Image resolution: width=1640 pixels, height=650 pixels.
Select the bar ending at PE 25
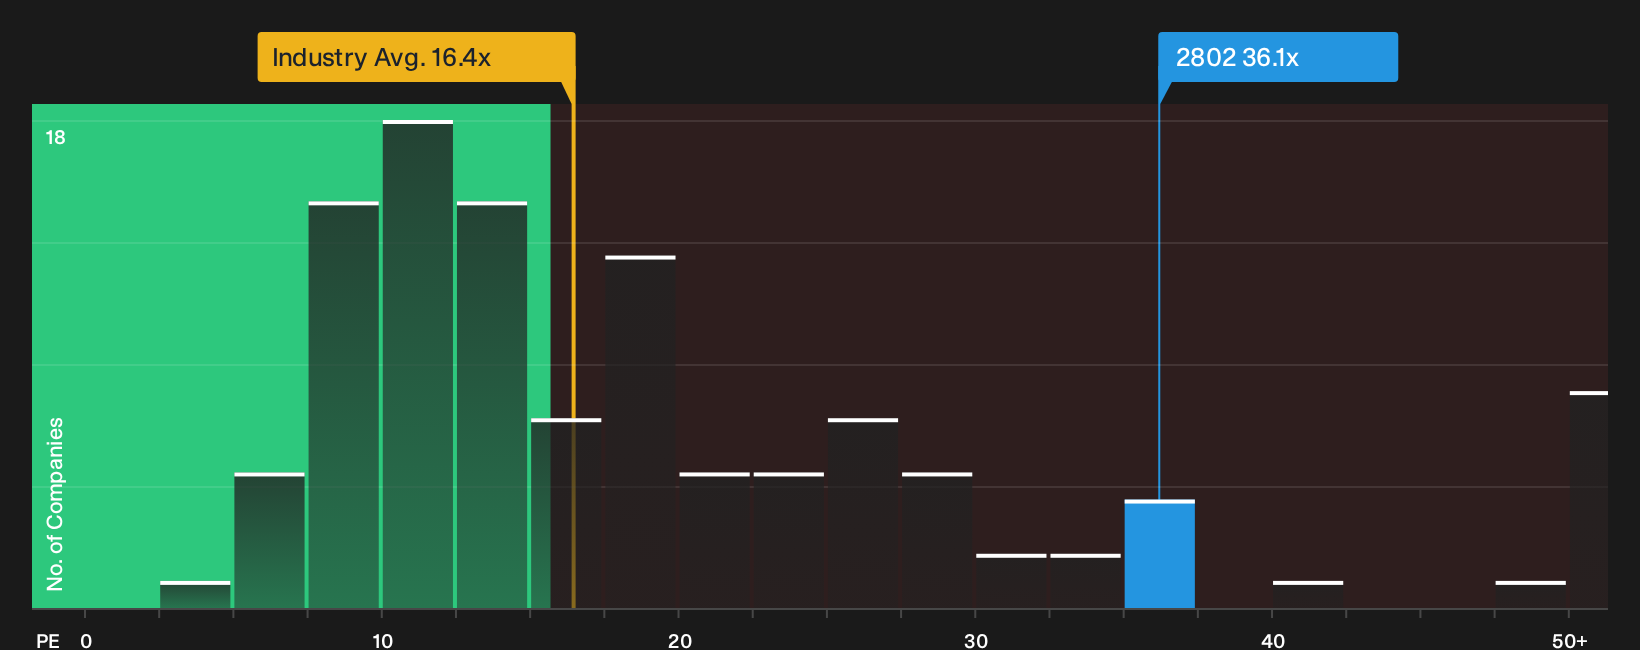tap(789, 540)
